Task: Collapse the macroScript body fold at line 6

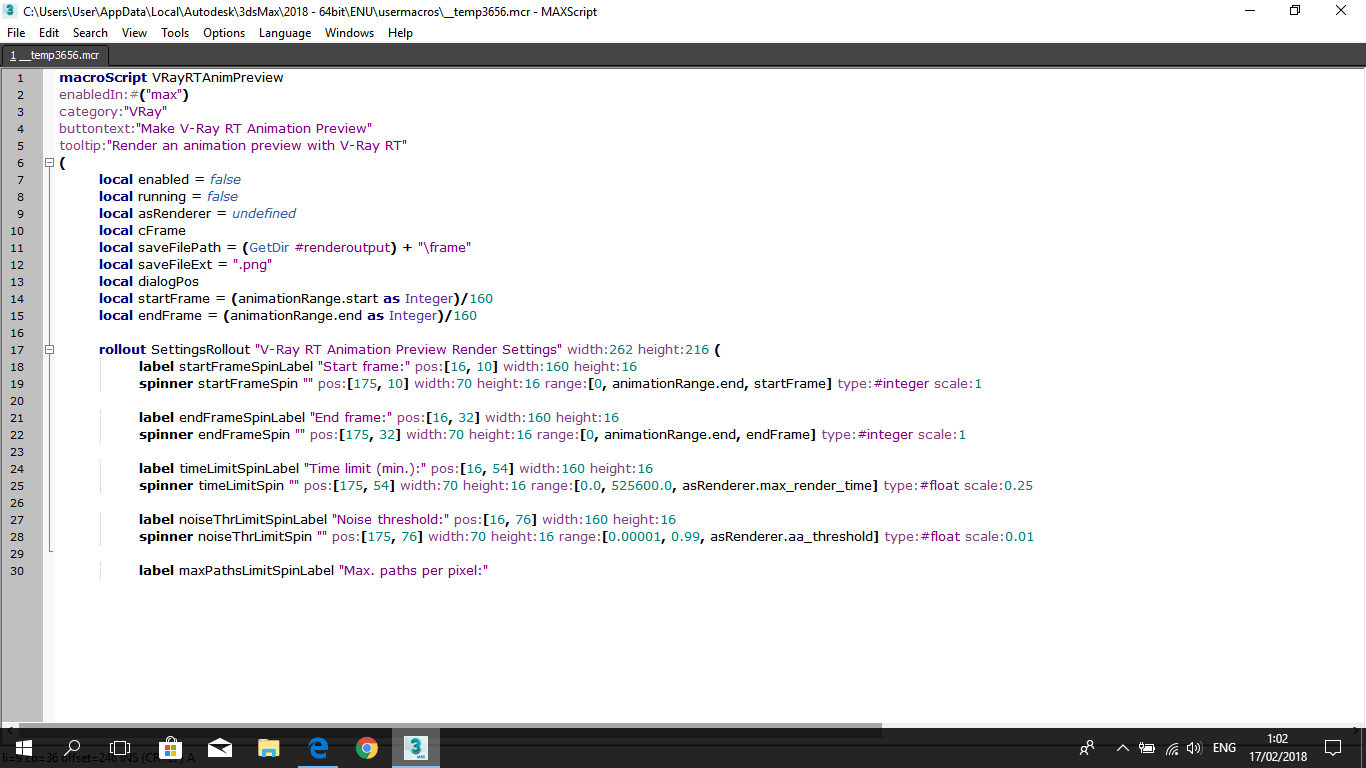Action: (48, 162)
